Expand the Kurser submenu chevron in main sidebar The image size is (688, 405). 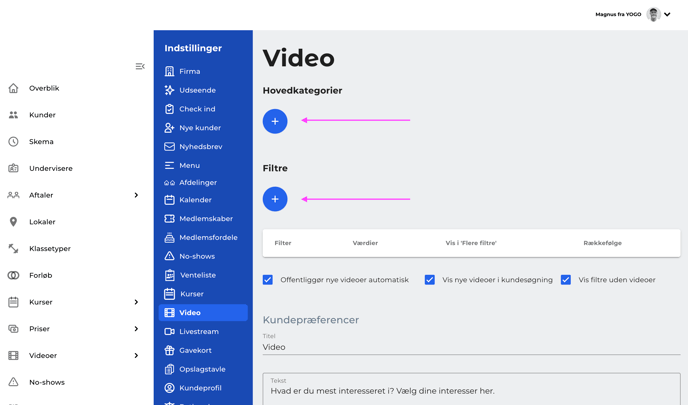click(136, 302)
